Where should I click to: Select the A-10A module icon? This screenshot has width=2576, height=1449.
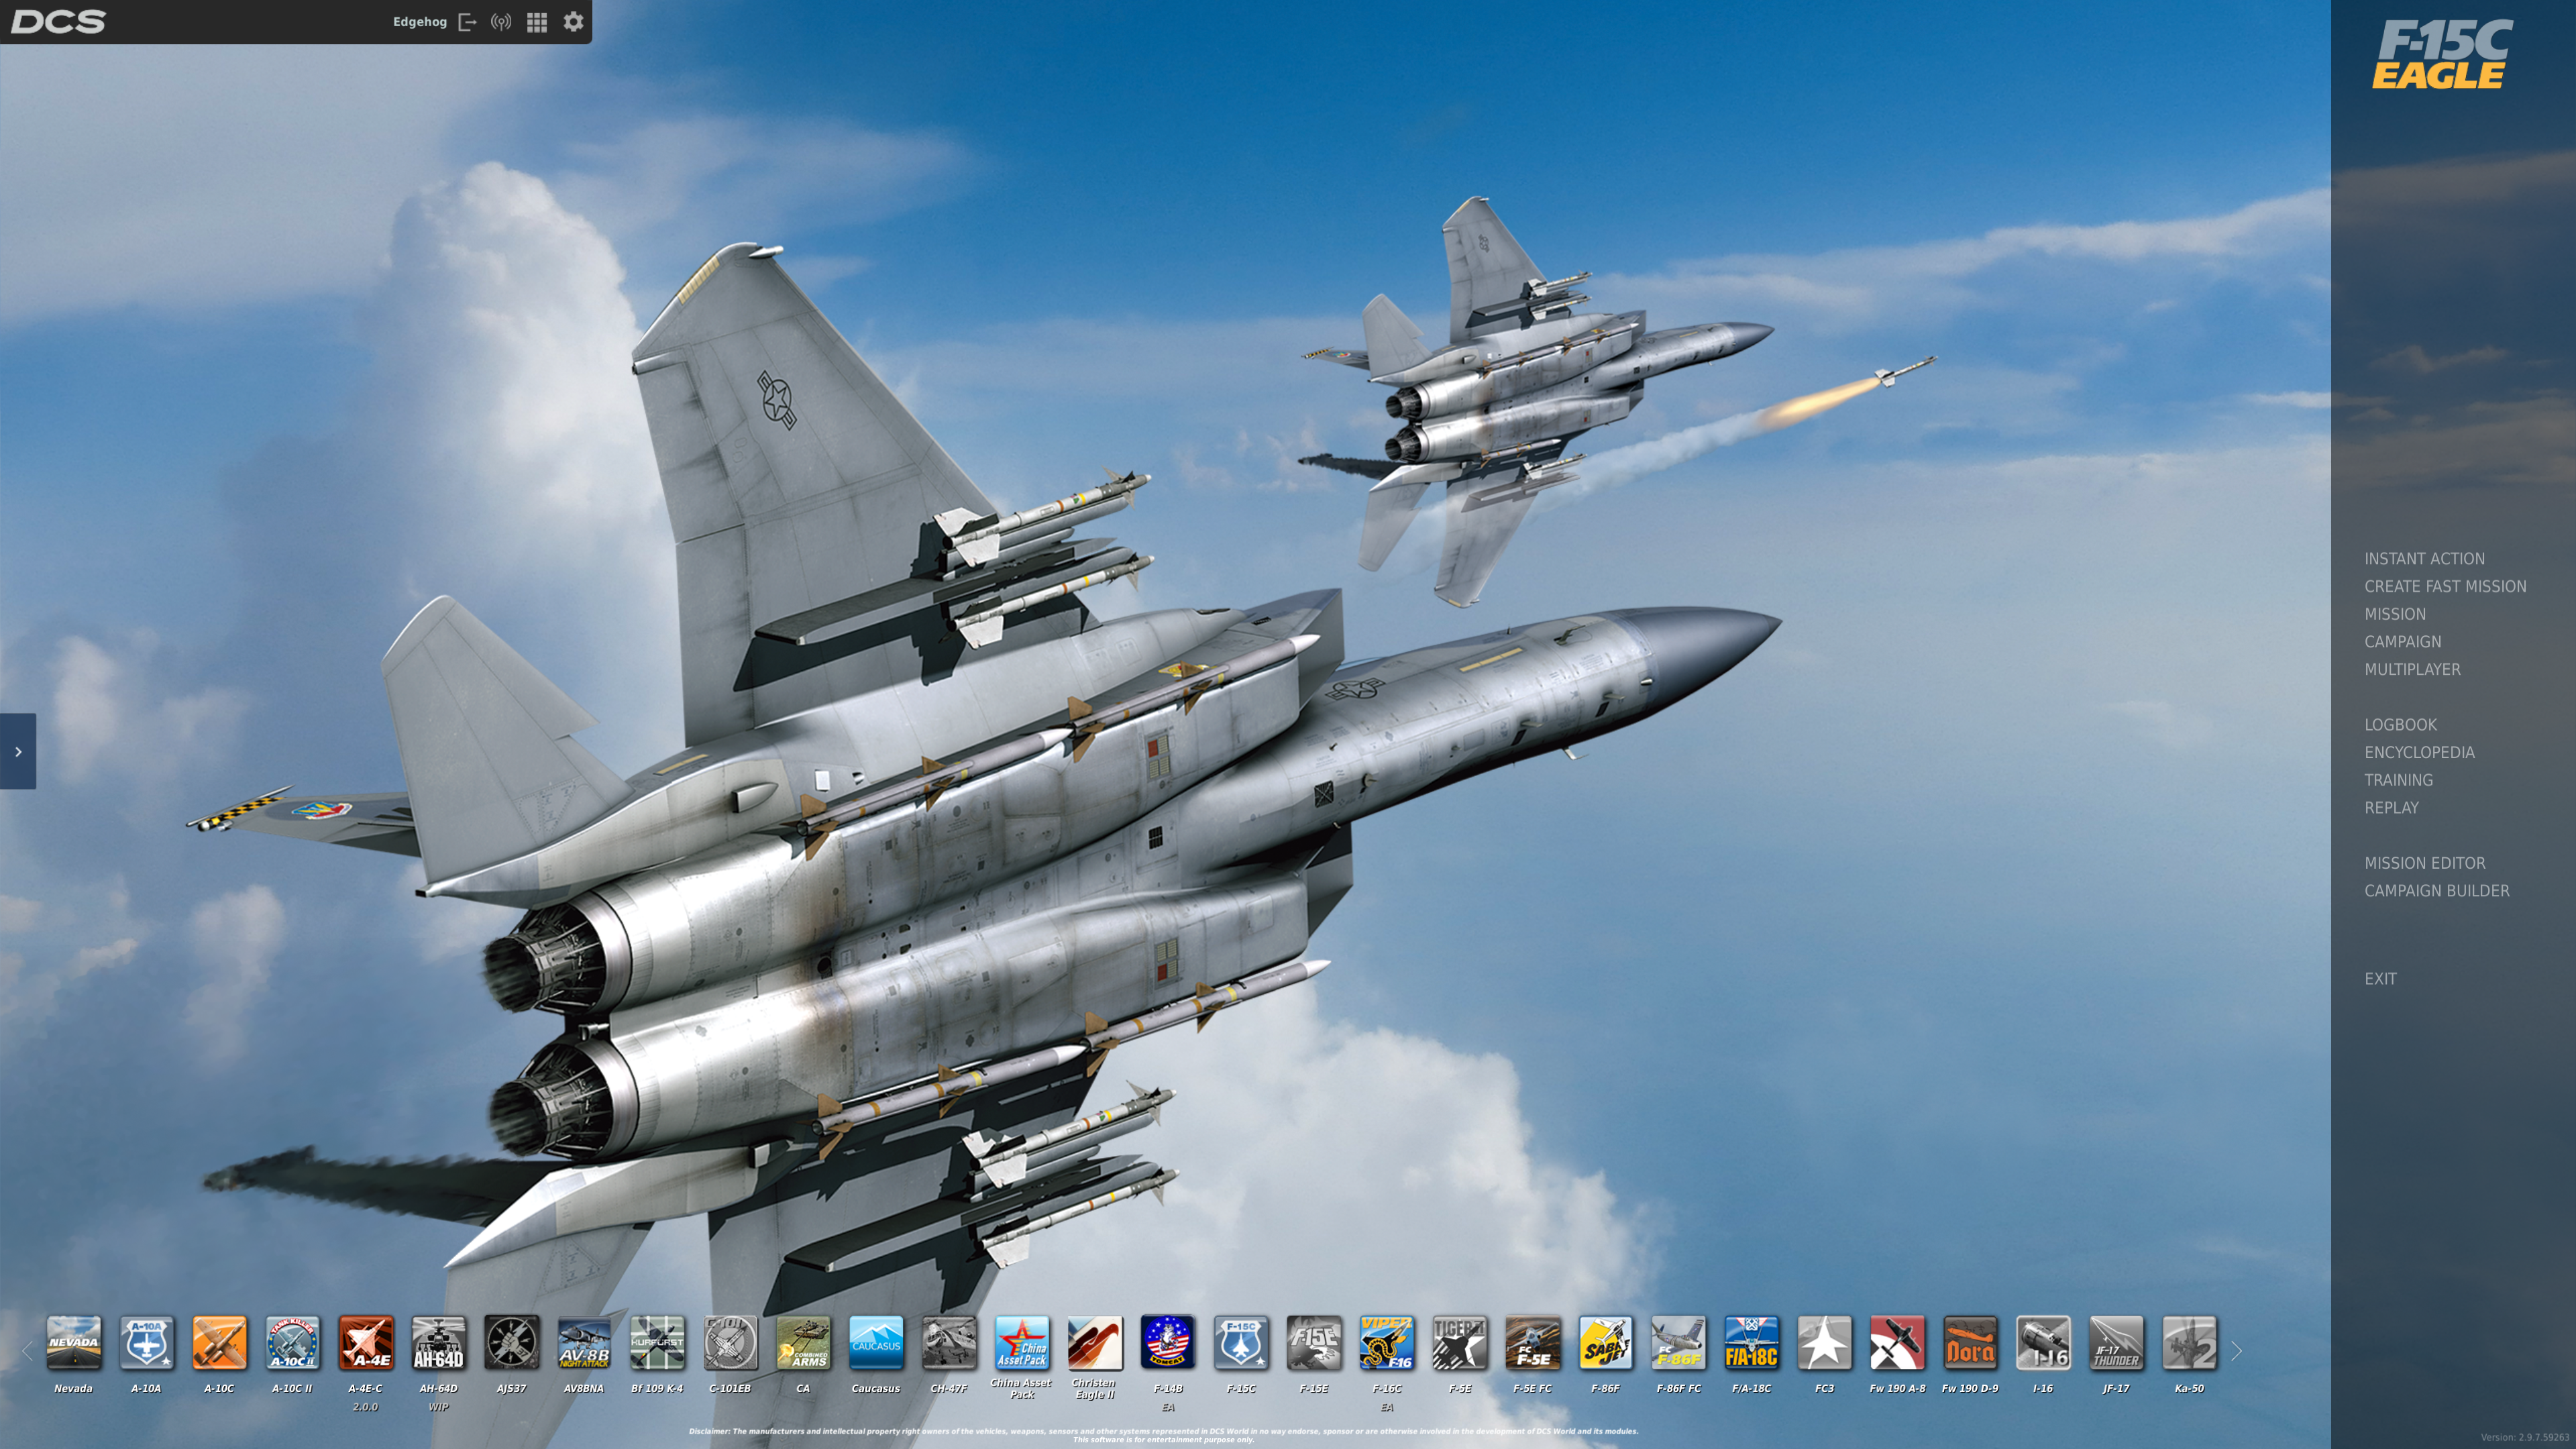click(x=146, y=1342)
